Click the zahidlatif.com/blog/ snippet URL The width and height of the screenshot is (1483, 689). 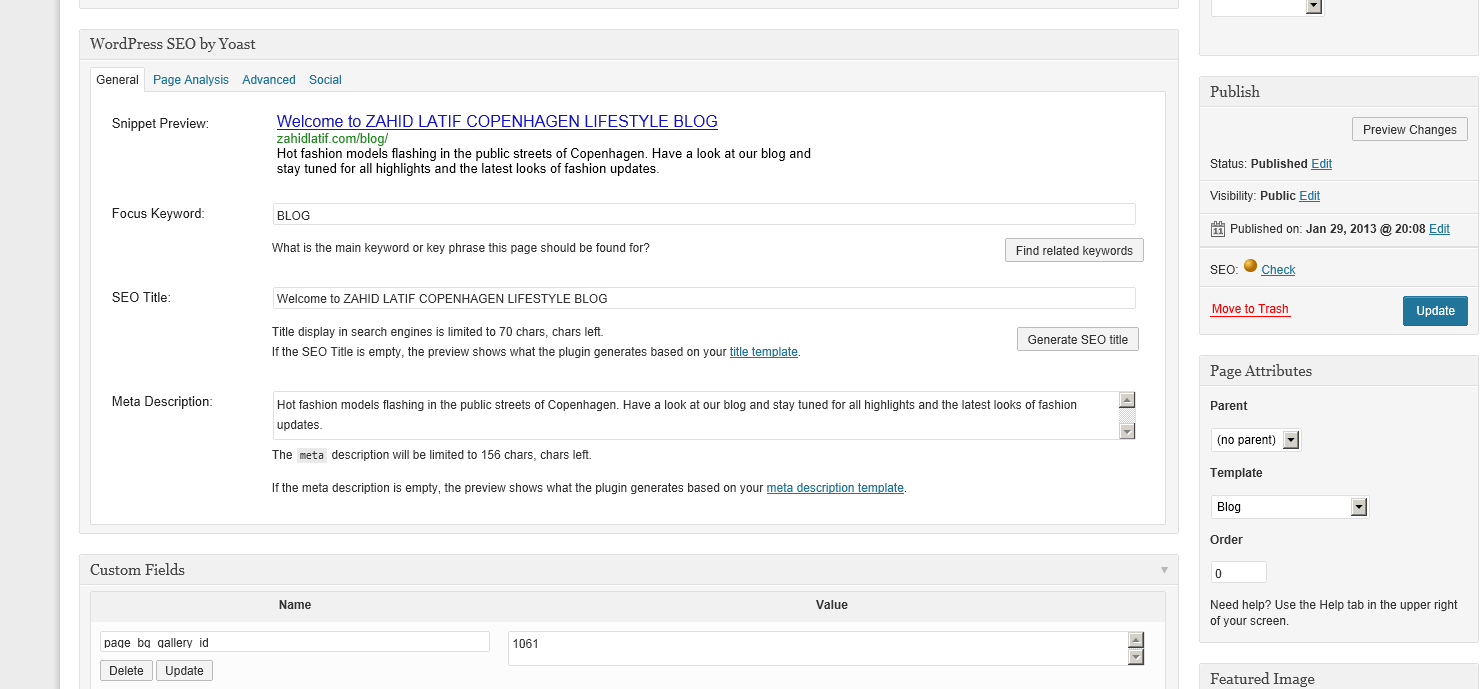332,139
